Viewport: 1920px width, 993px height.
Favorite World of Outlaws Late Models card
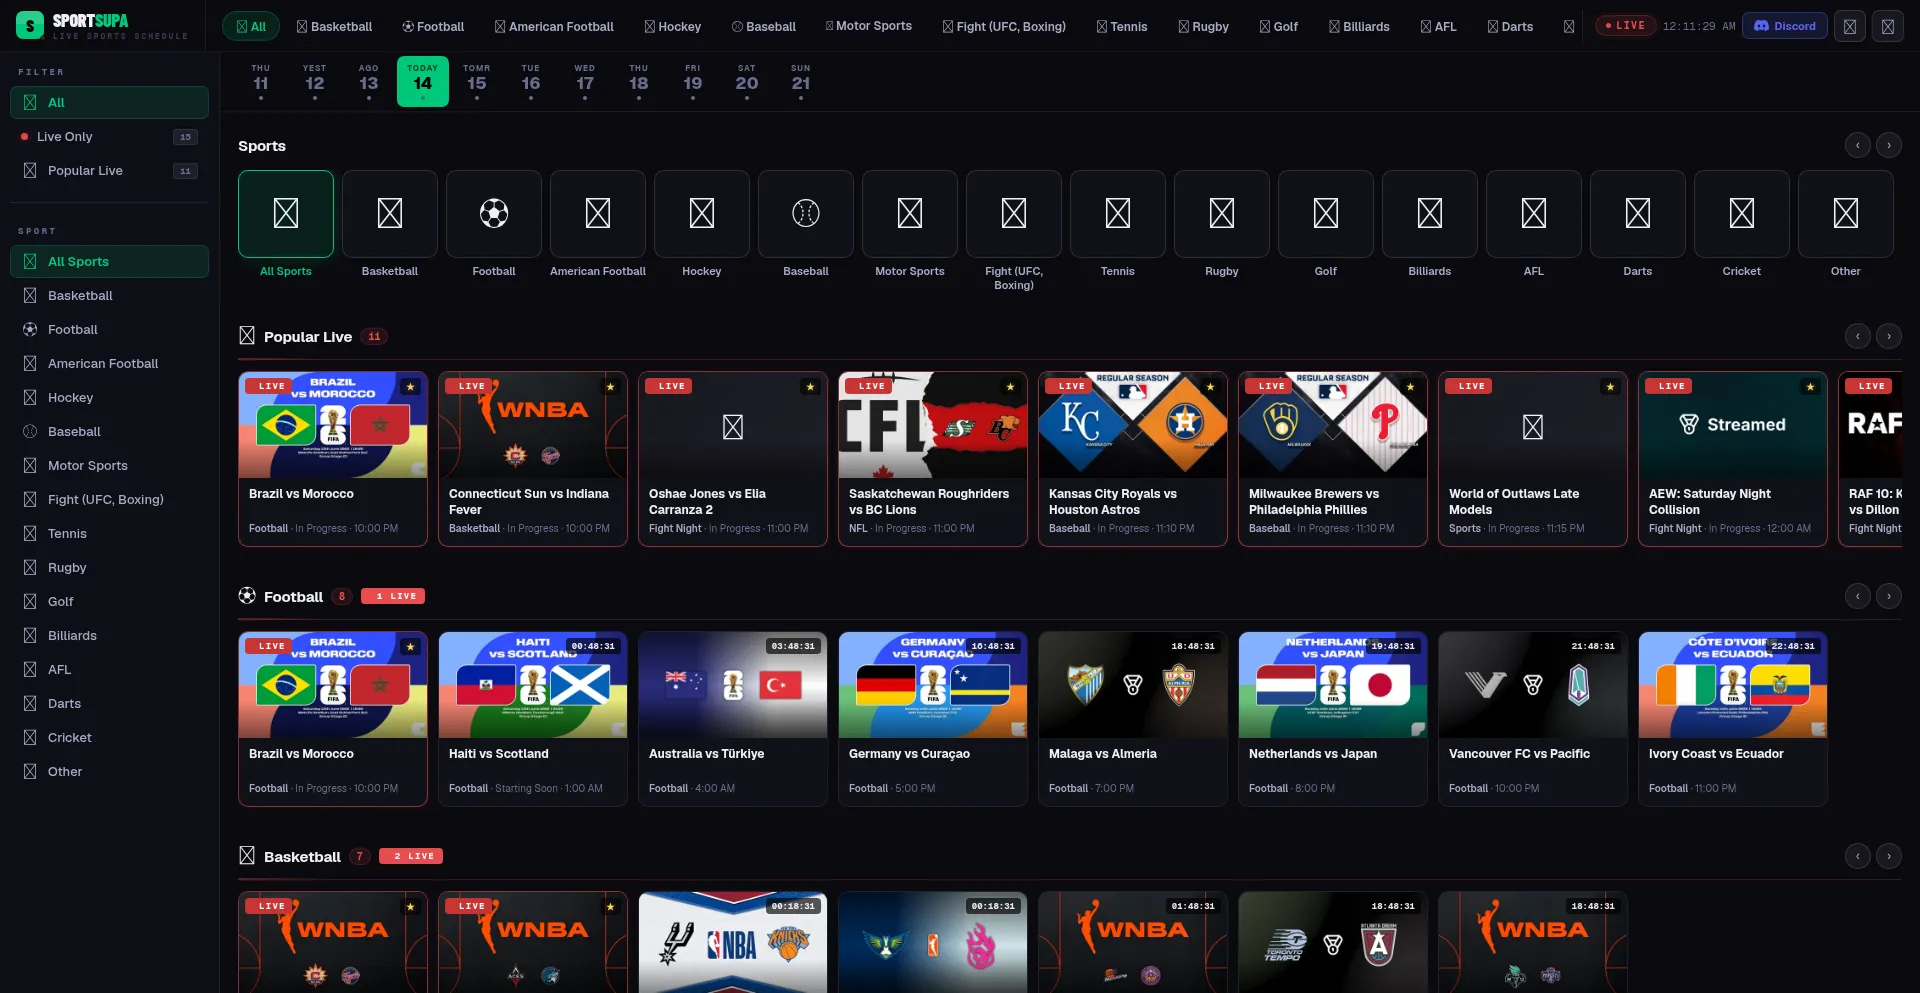(x=1610, y=387)
